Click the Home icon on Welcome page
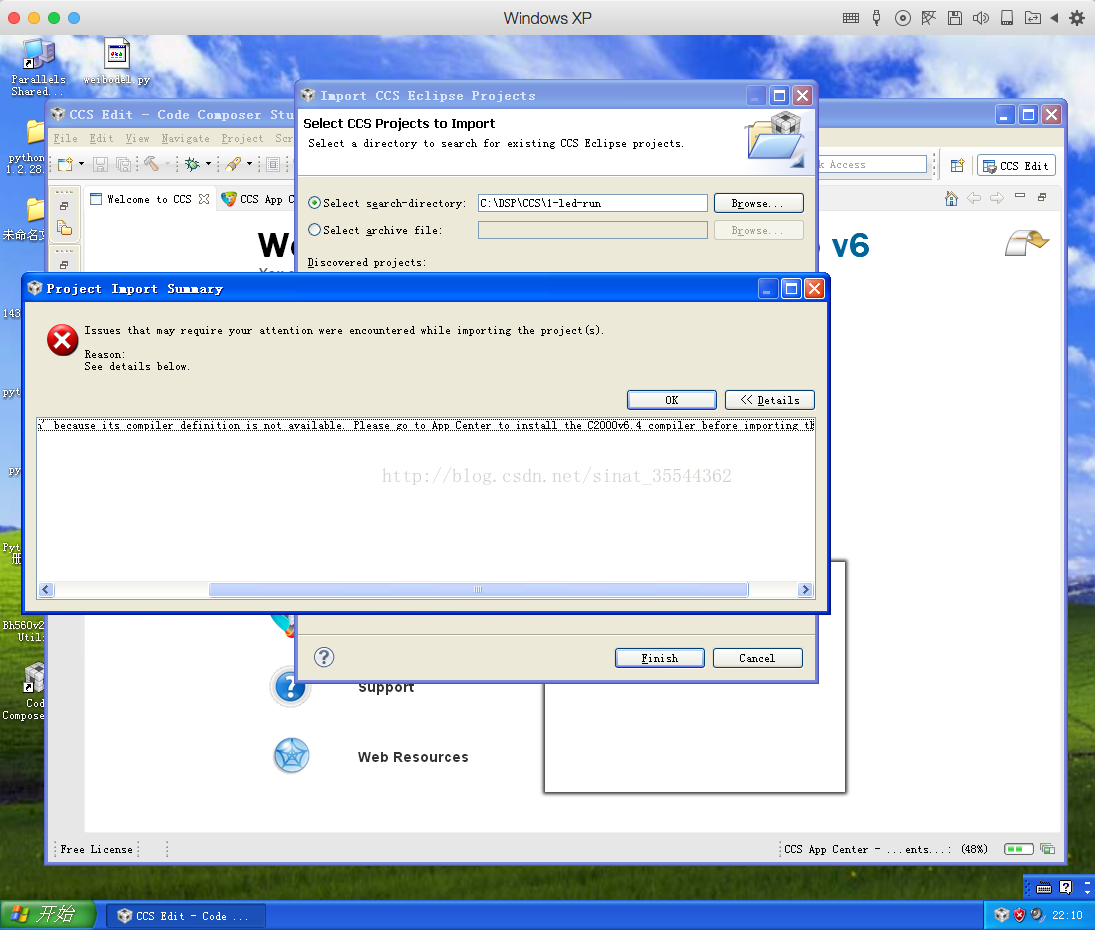The image size is (1095, 930). pos(951,198)
